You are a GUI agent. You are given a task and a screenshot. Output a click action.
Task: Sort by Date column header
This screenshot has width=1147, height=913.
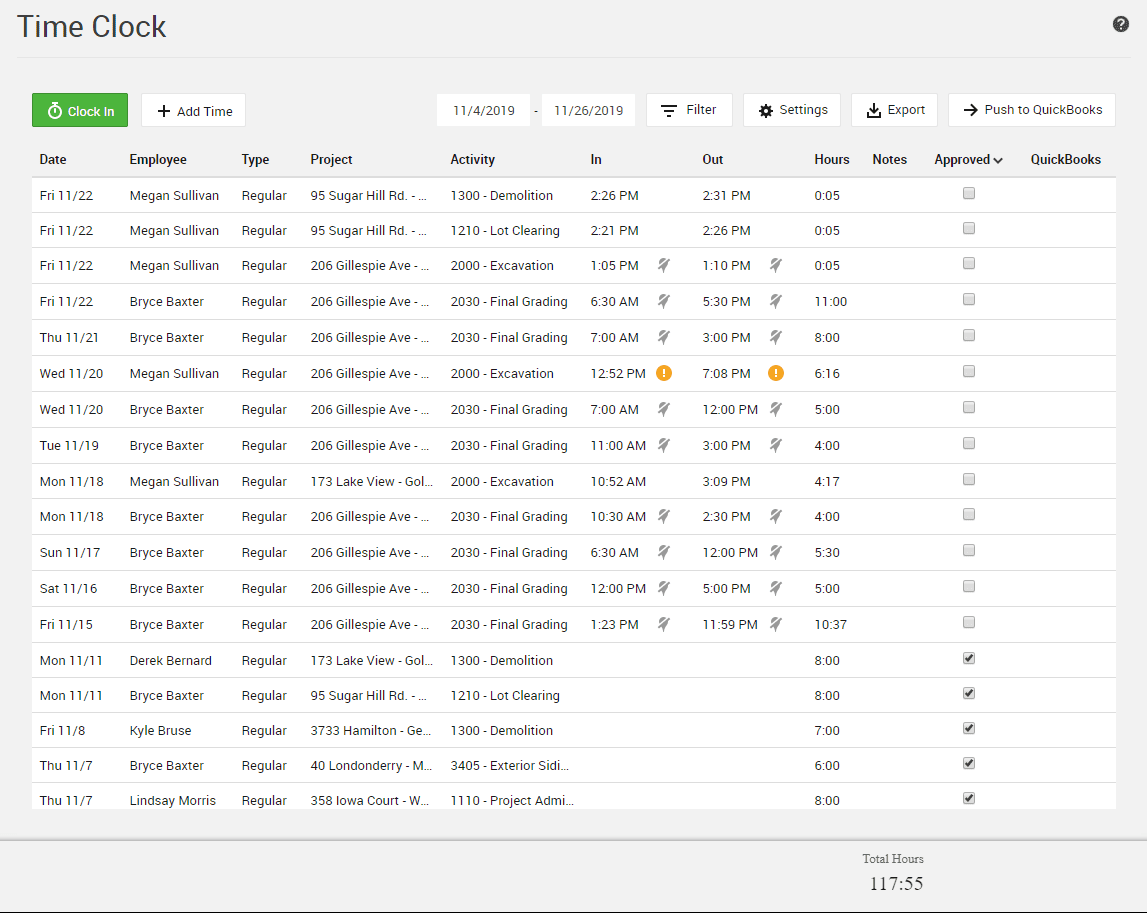point(53,159)
